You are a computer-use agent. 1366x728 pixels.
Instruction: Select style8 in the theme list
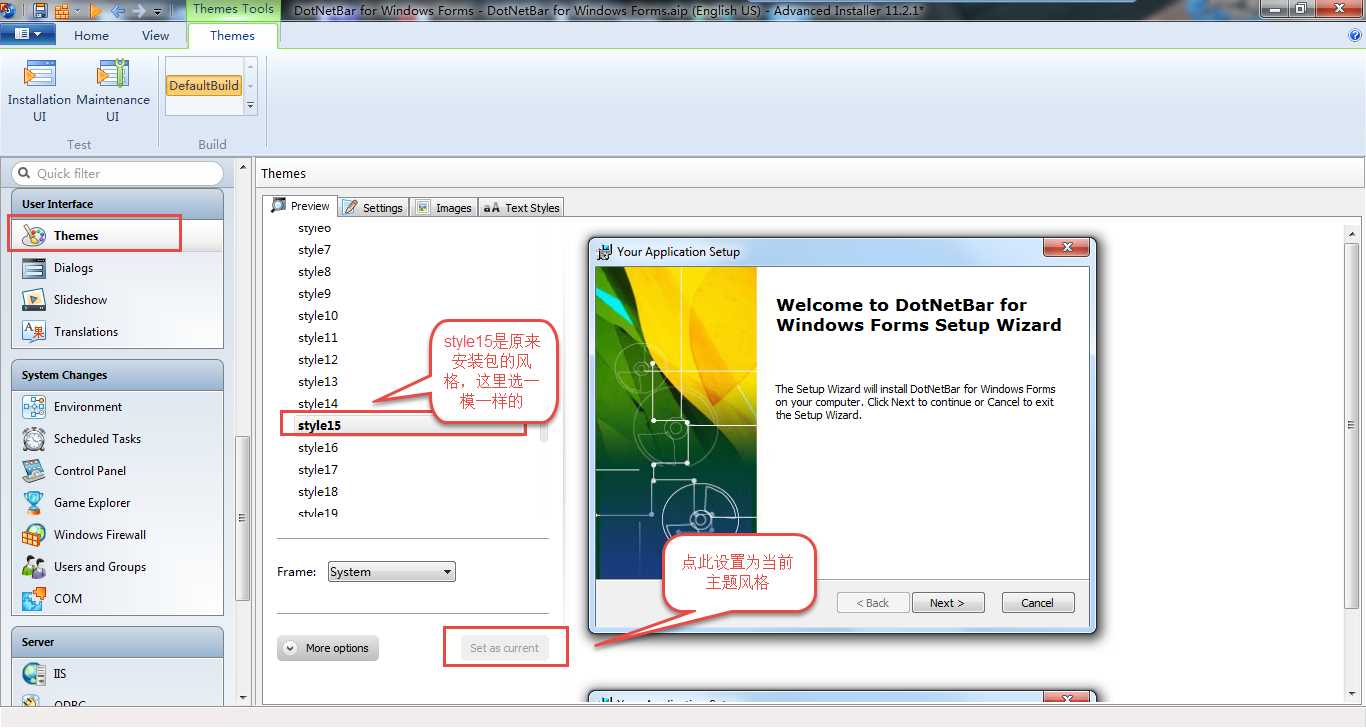pyautogui.click(x=314, y=272)
